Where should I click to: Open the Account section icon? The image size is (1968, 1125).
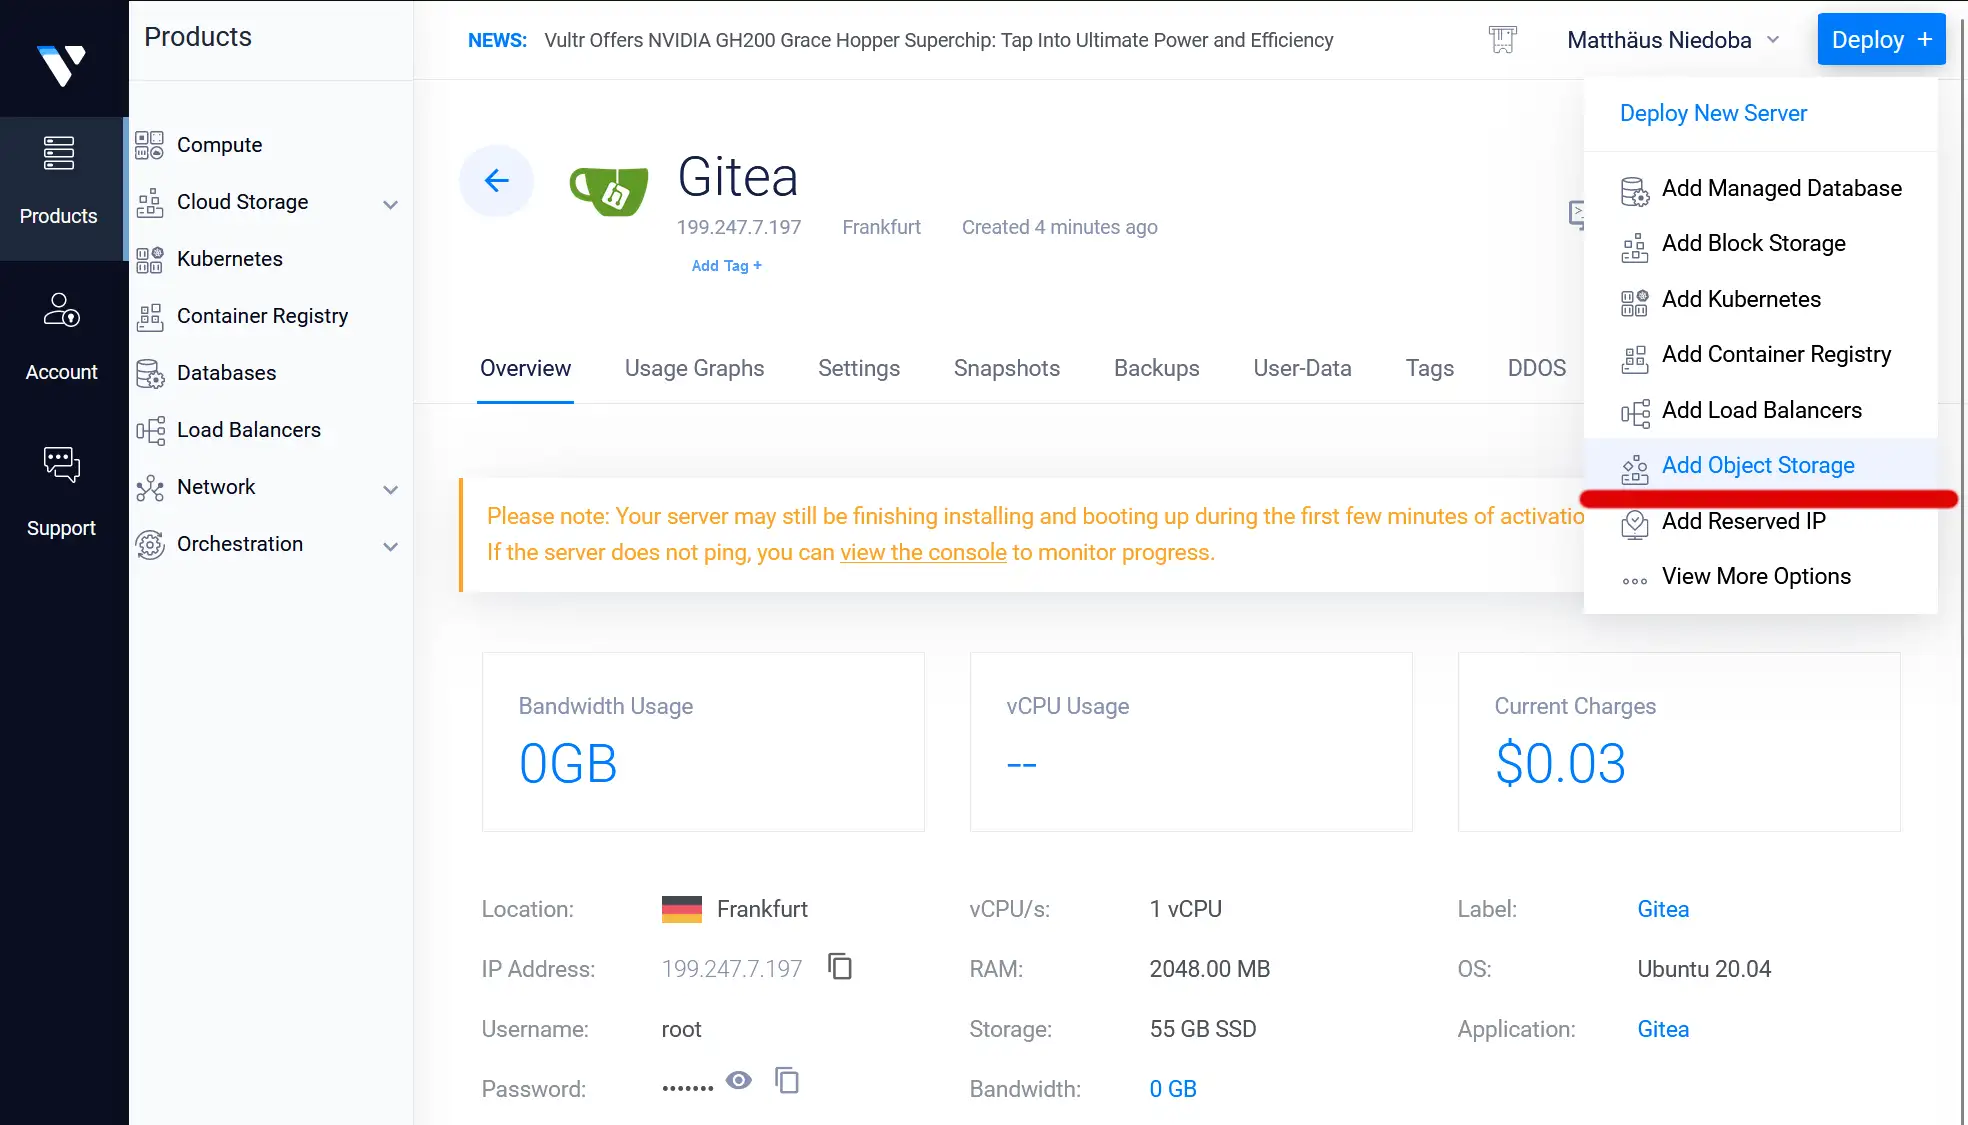[x=61, y=310]
